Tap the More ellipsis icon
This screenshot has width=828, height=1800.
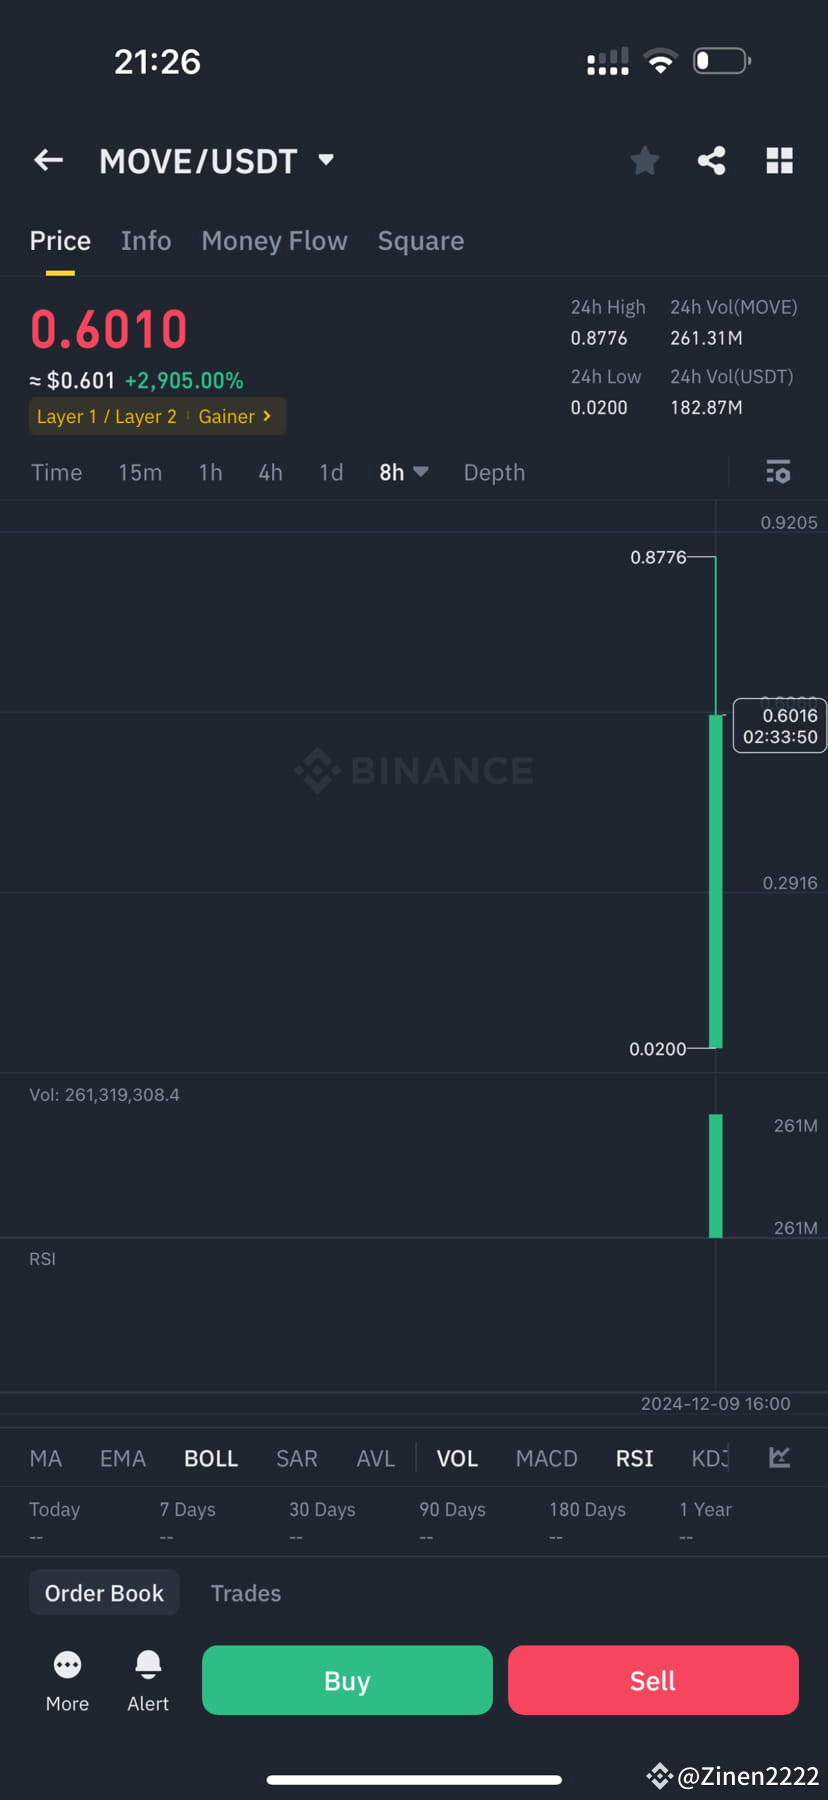click(66, 1664)
